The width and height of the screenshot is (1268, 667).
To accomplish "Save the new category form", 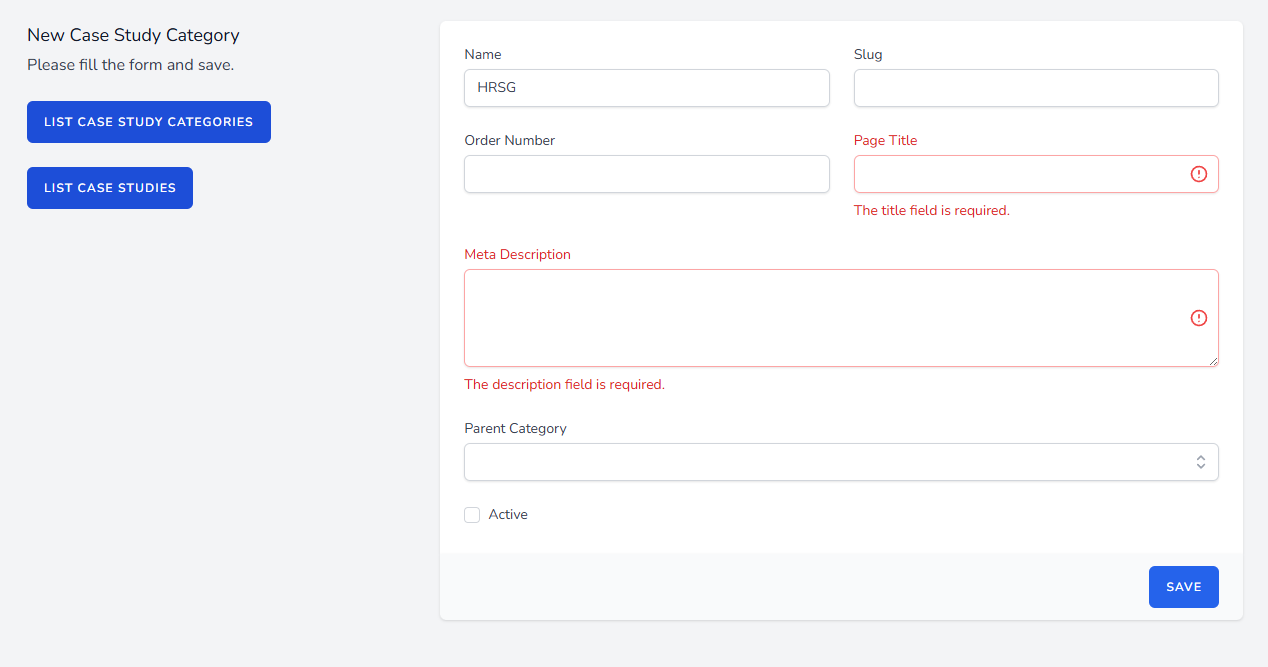I will 1183,587.
